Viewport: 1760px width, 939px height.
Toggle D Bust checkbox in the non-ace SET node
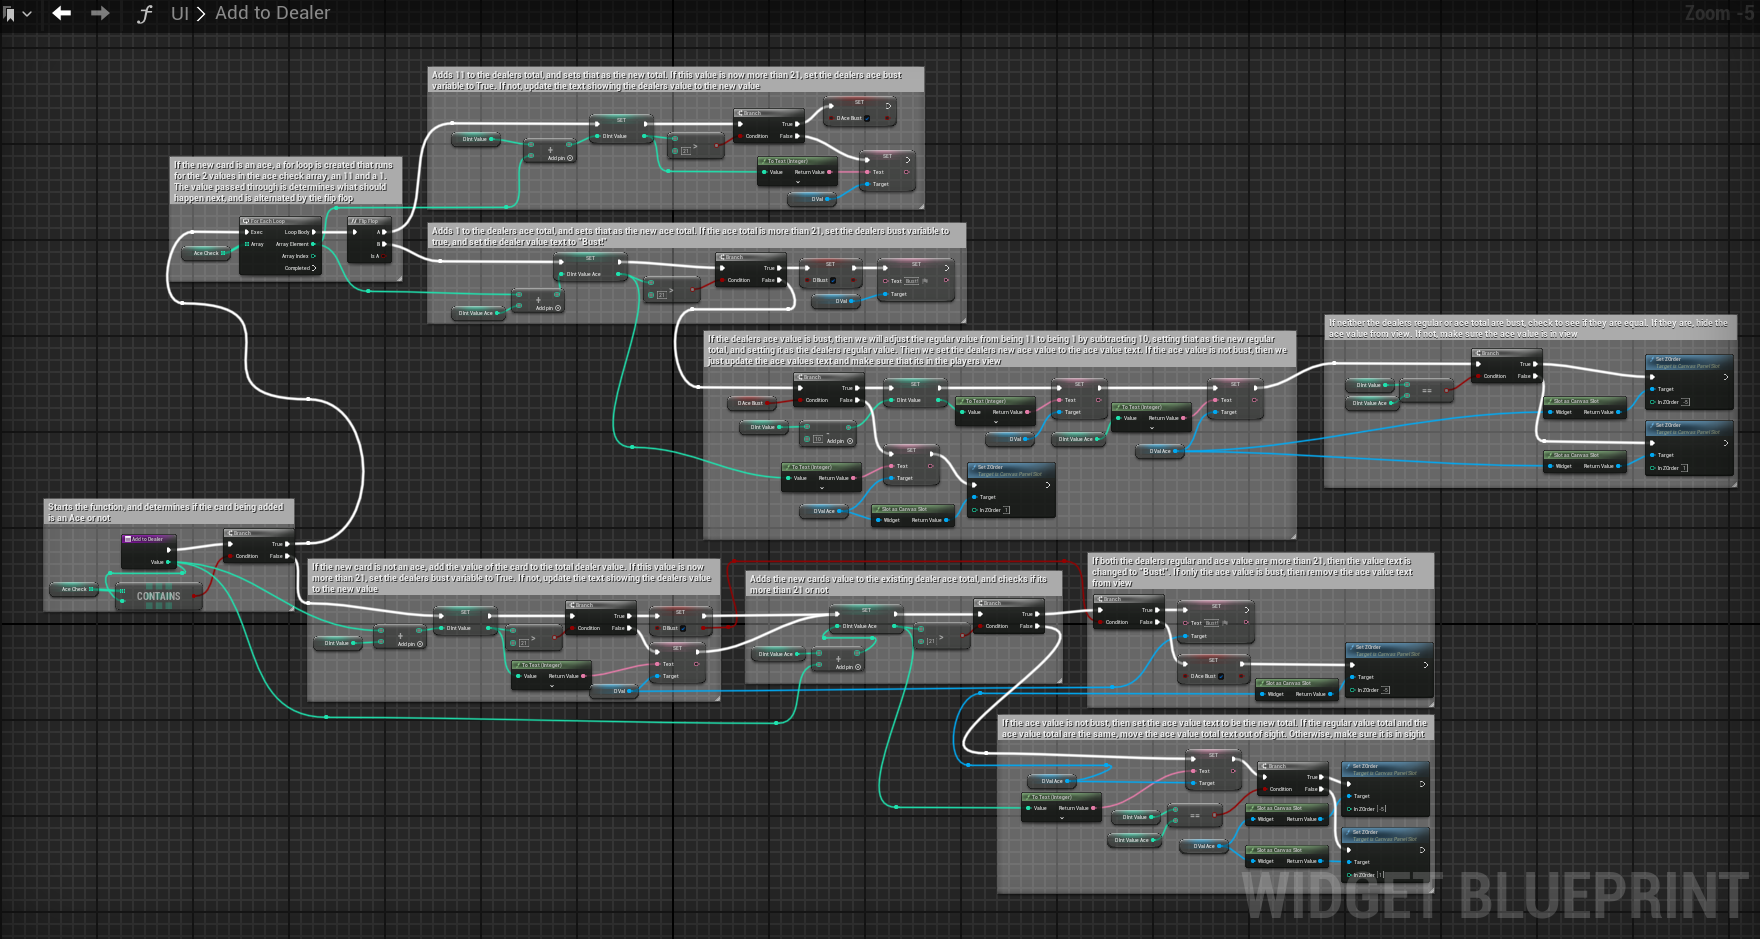(683, 628)
